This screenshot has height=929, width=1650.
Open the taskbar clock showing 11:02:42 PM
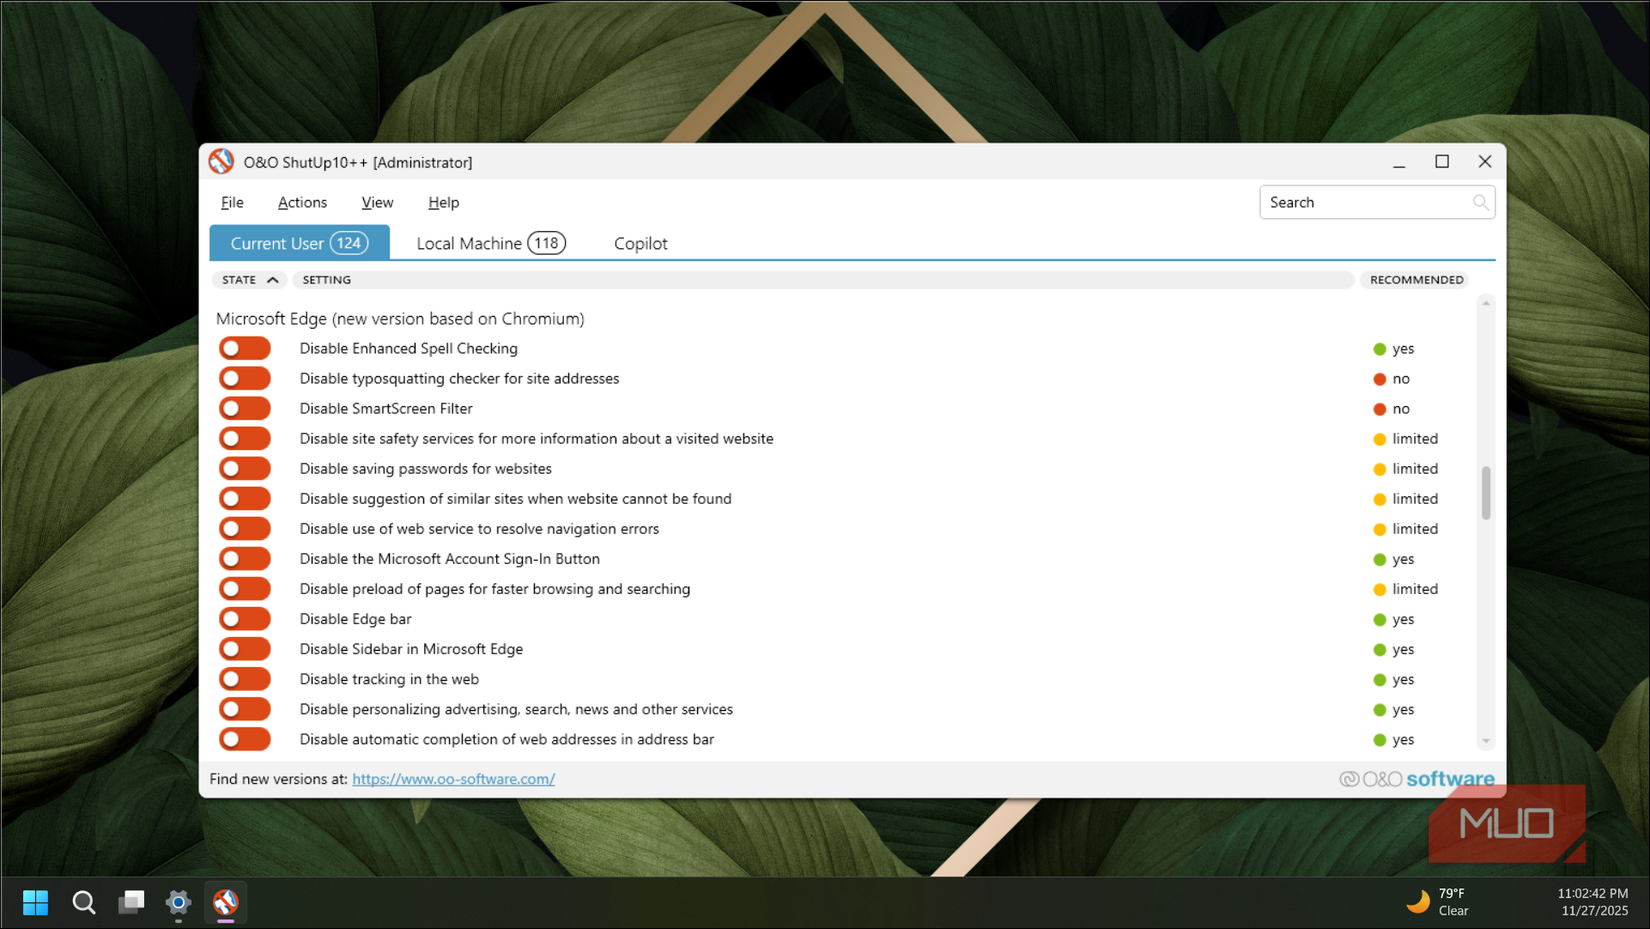click(x=1593, y=902)
